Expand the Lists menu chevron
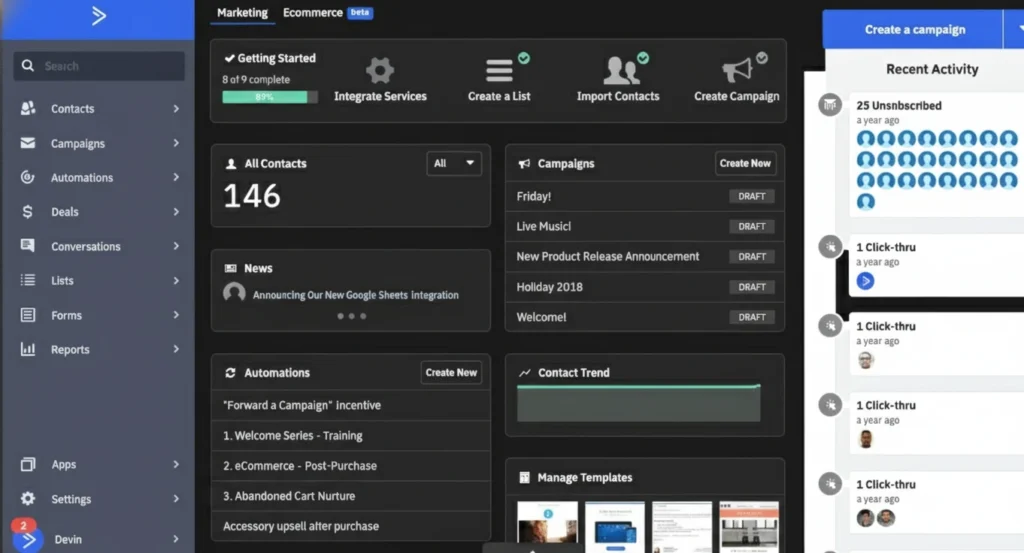This screenshot has width=1024, height=553. pyautogui.click(x=176, y=280)
